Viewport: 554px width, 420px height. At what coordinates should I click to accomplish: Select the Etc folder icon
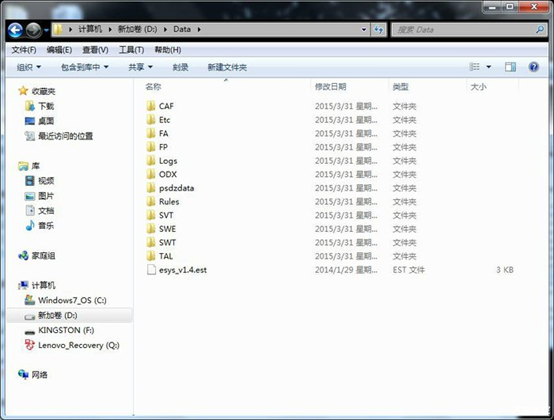point(151,120)
